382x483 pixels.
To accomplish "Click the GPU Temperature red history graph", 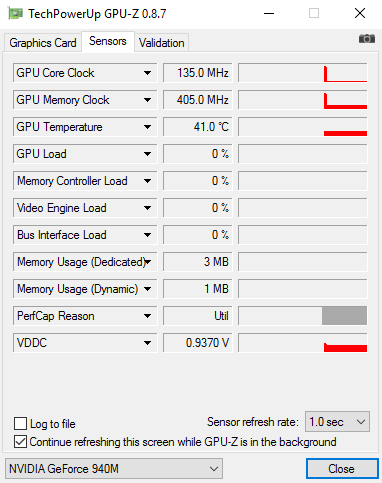I will (303, 127).
